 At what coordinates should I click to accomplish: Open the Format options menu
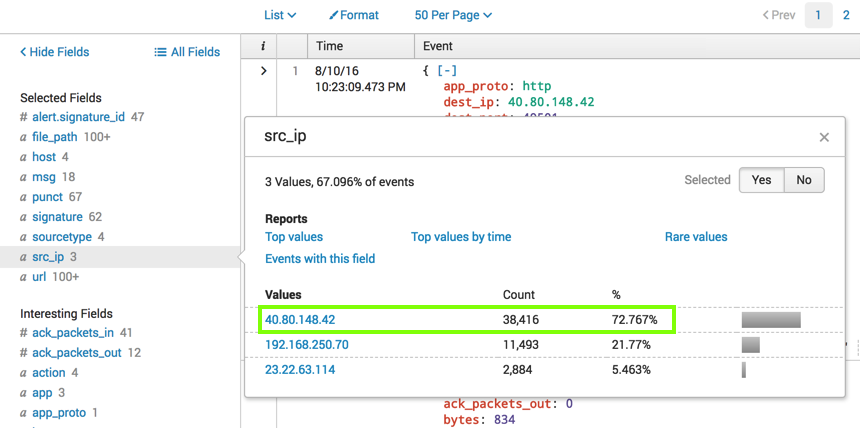click(354, 15)
